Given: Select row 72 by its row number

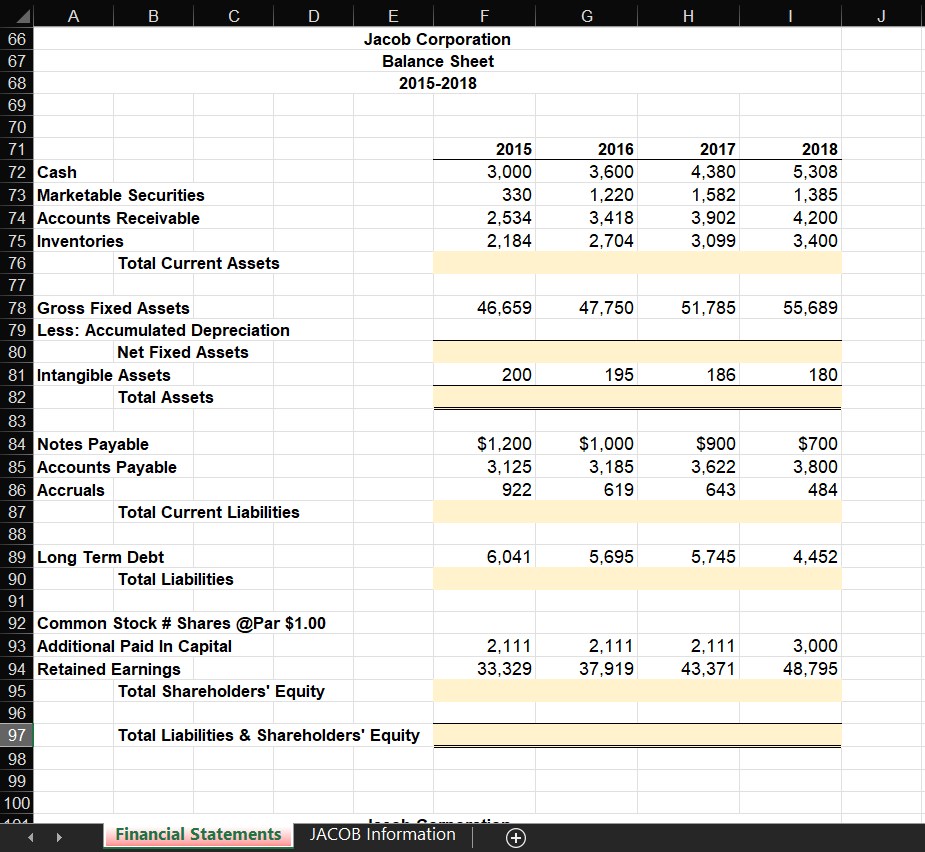Looking at the screenshot, I should [x=16, y=172].
